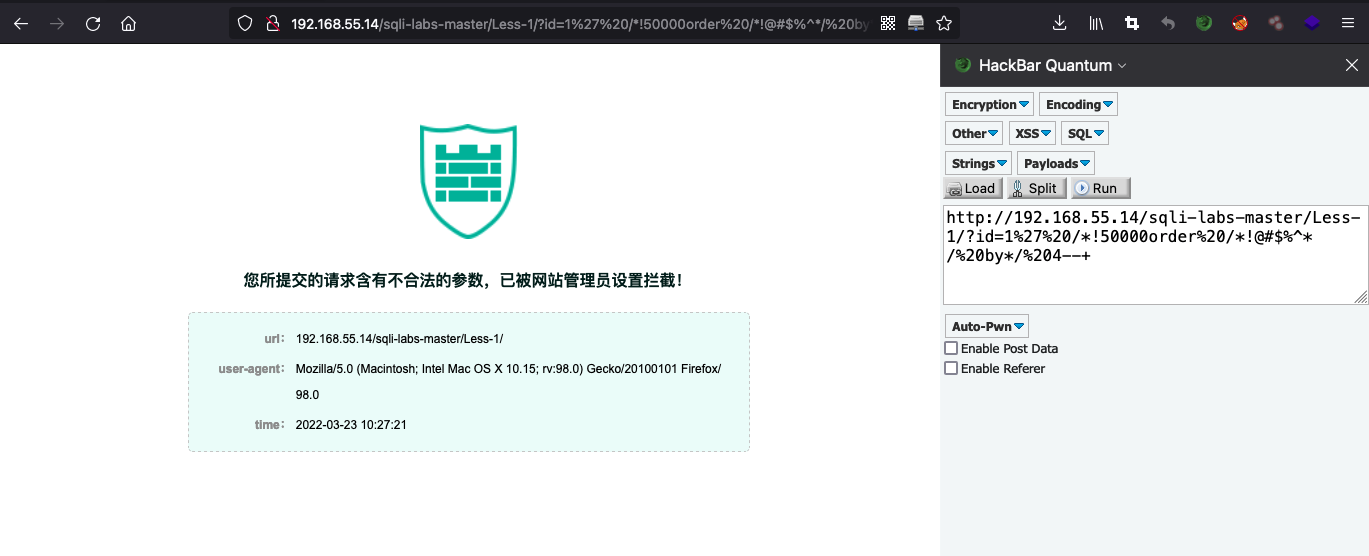Click the Run button

(x=1101, y=188)
